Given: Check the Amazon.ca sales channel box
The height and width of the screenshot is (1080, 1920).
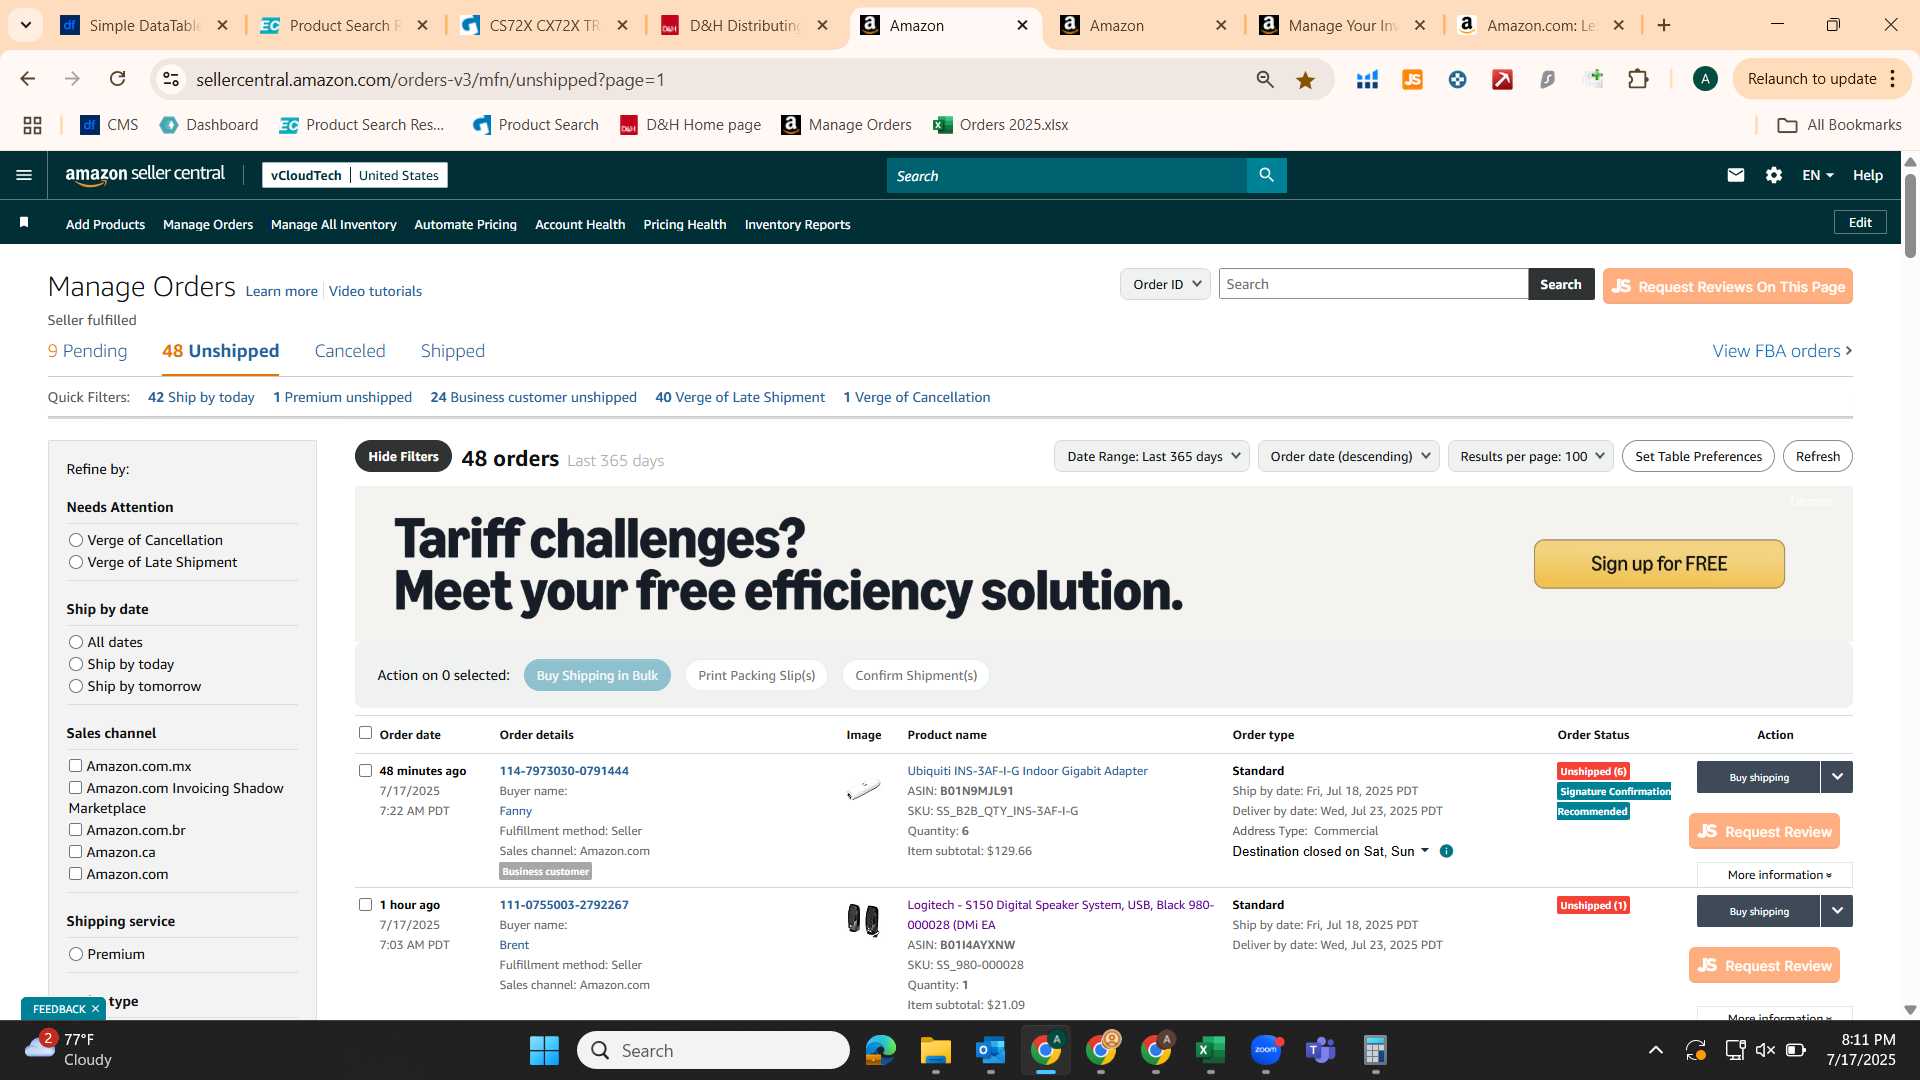Looking at the screenshot, I should tap(75, 852).
